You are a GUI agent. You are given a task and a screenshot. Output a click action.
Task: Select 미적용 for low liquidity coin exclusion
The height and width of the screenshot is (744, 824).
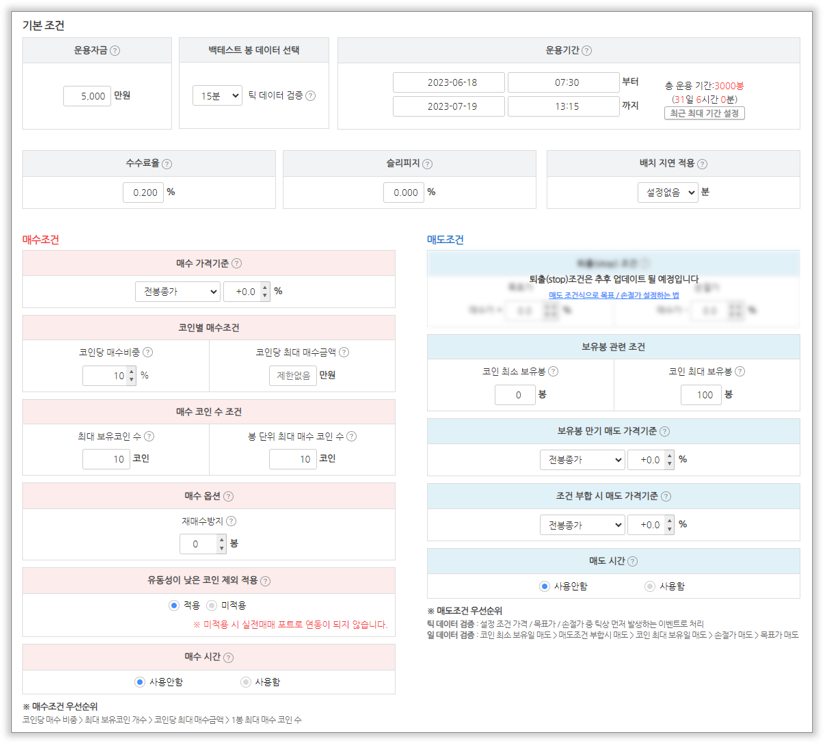[x=212, y=606]
